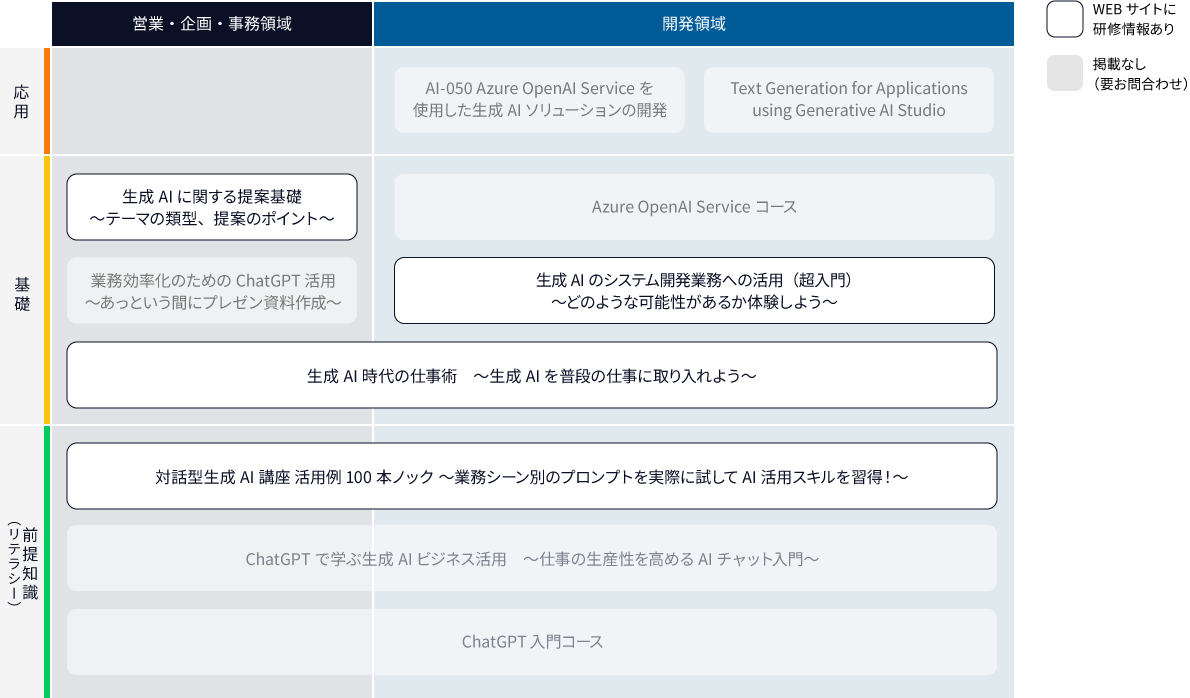
Task: Click Text Generation for Applications course box
Action: point(848,100)
